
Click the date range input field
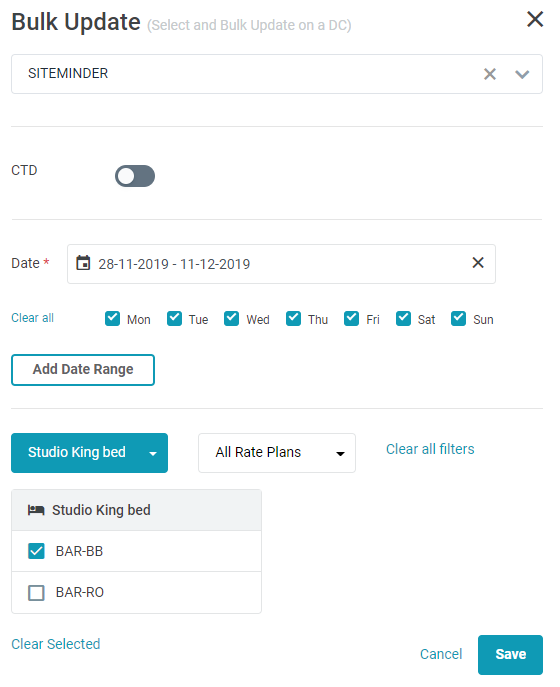point(281,264)
